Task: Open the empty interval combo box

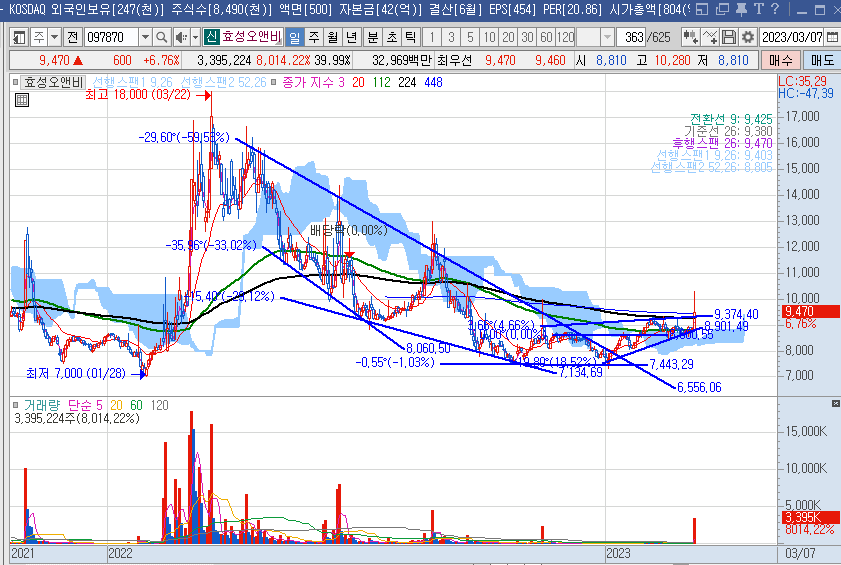Action: click(x=595, y=37)
